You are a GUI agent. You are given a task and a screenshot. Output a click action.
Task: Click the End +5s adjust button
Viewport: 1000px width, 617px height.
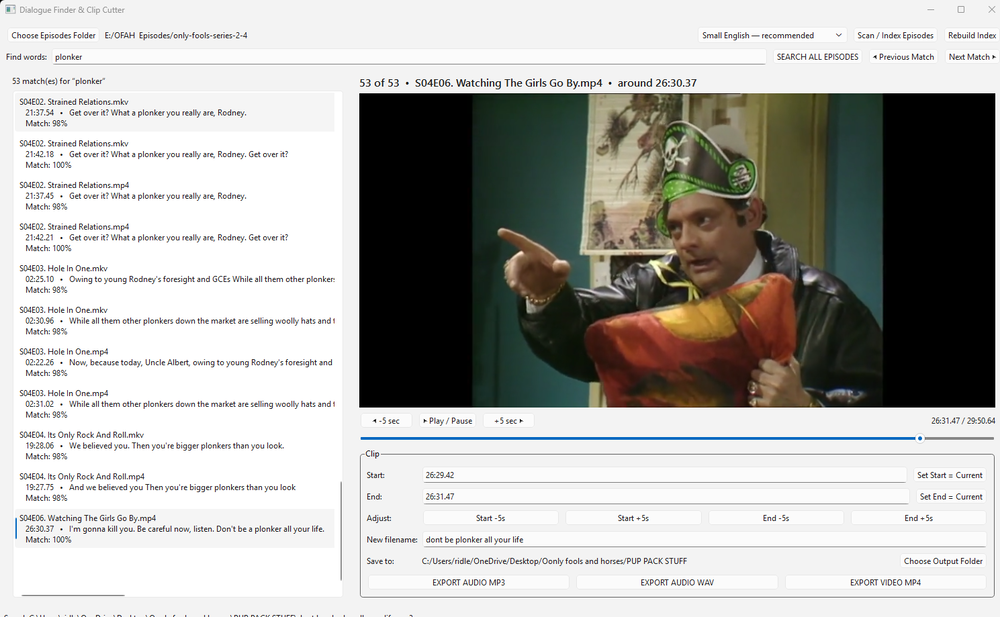[918, 518]
